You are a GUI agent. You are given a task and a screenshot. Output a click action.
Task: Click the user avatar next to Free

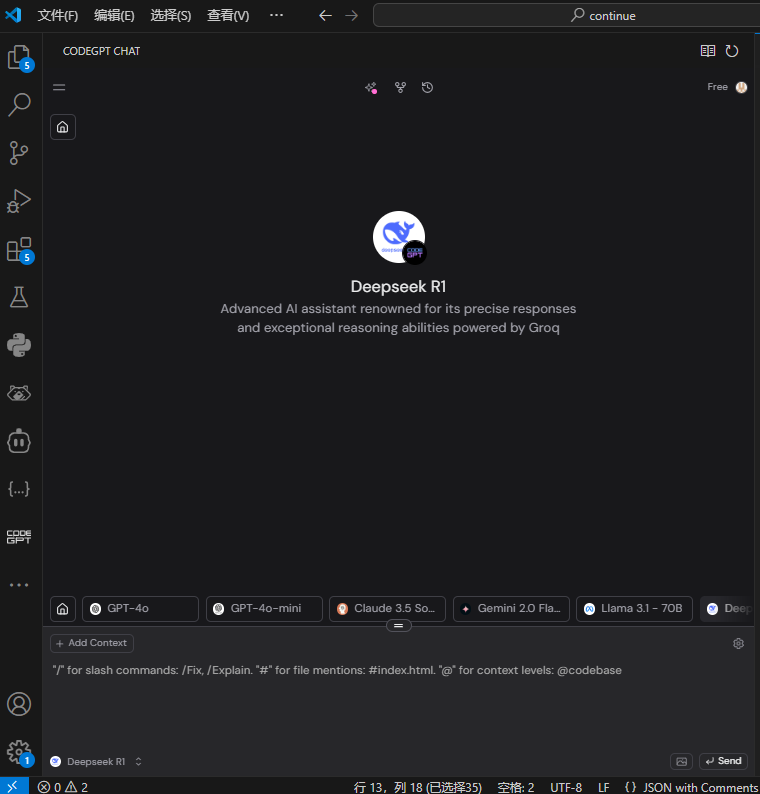click(741, 87)
